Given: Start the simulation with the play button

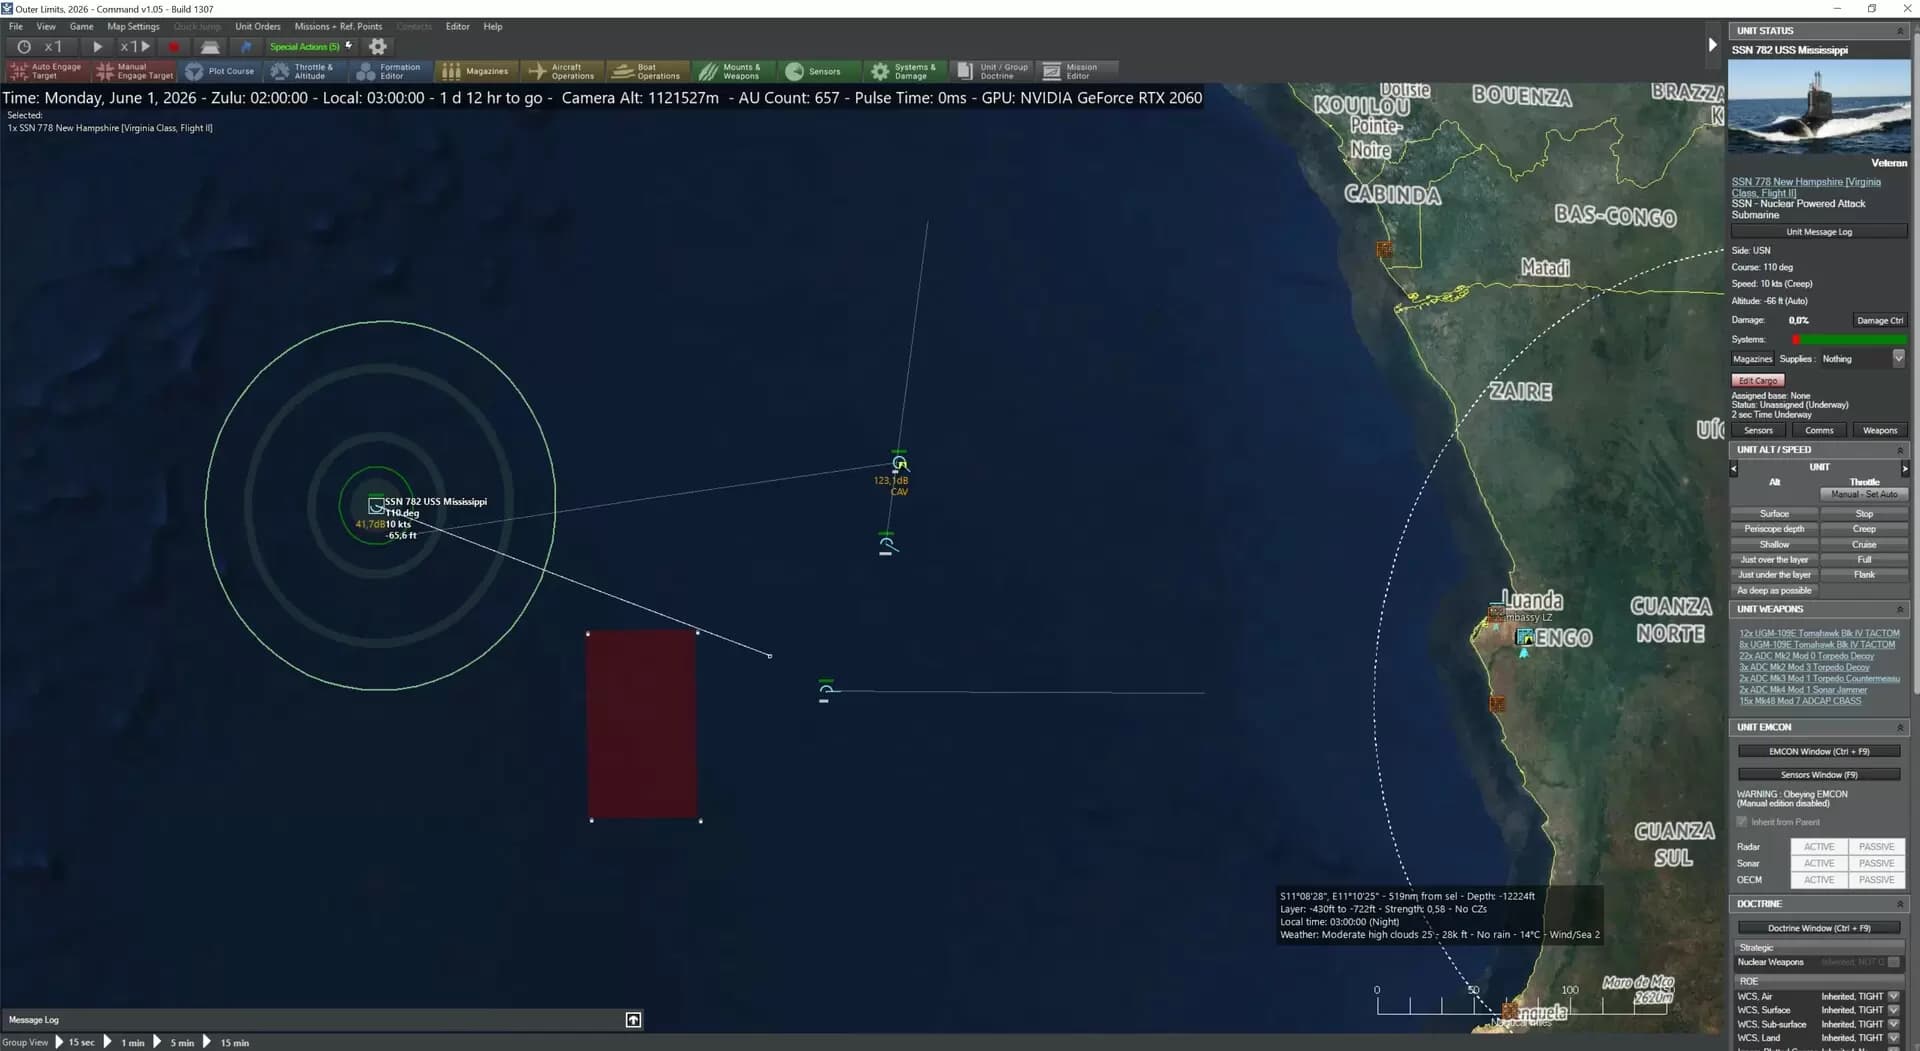Looking at the screenshot, I should (x=97, y=46).
